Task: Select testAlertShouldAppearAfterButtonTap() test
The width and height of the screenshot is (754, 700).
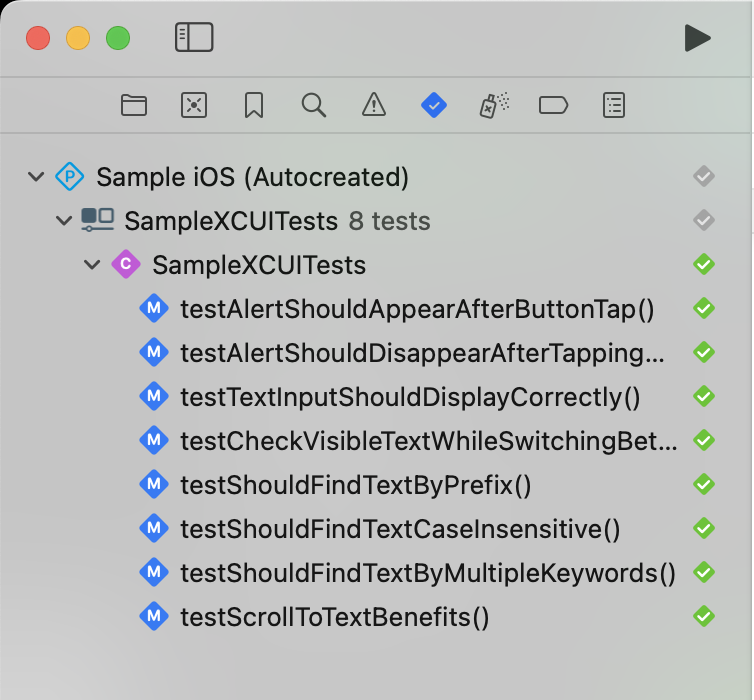Action: pos(417,309)
